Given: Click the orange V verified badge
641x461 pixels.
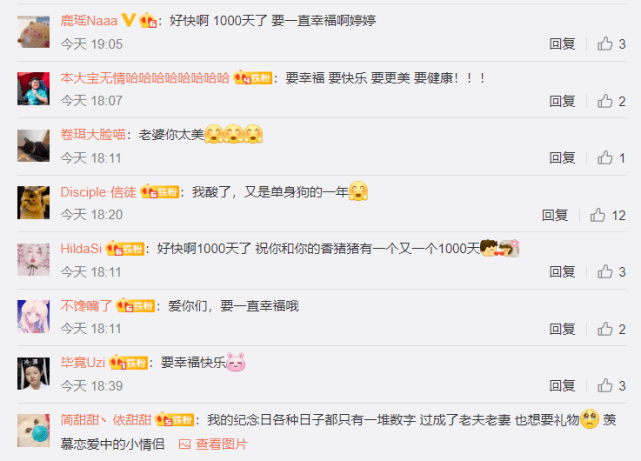Looking at the screenshot, I should pos(129,20).
